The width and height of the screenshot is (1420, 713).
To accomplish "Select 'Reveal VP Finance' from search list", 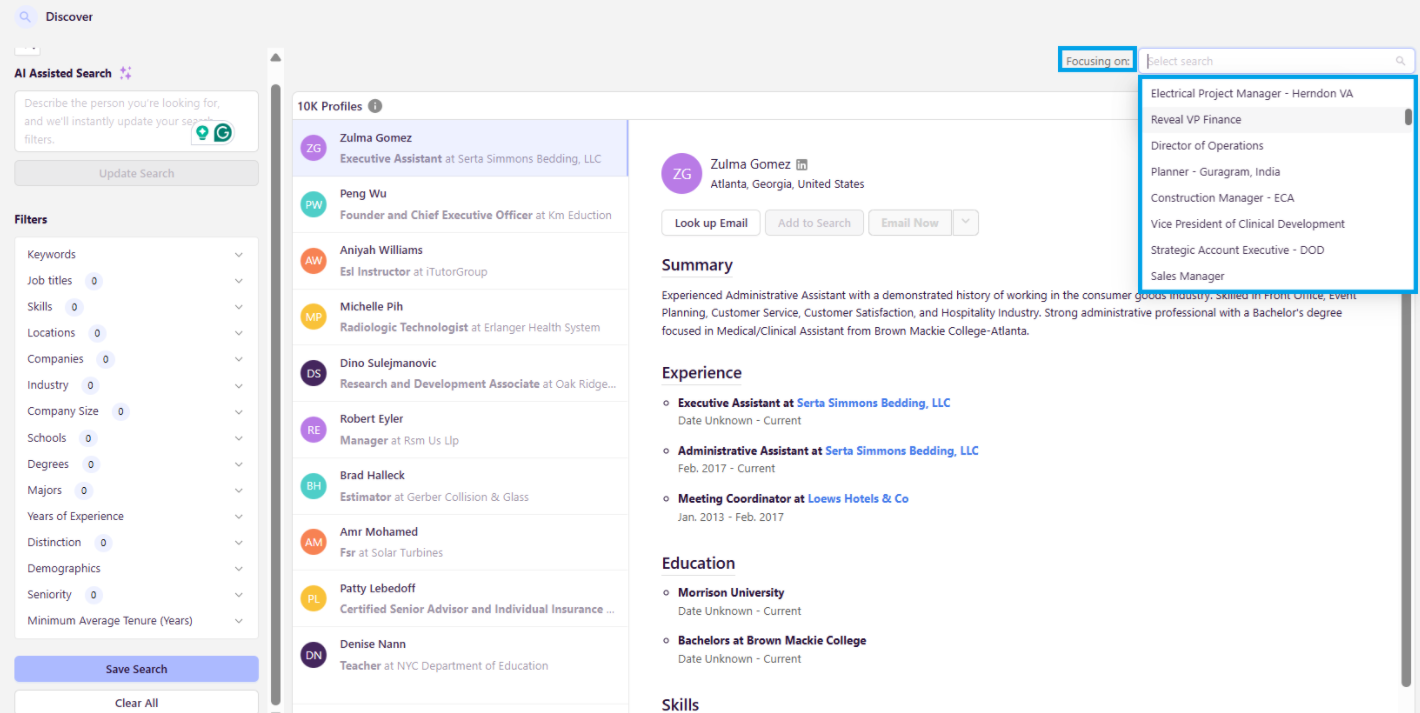I will point(1196,120).
